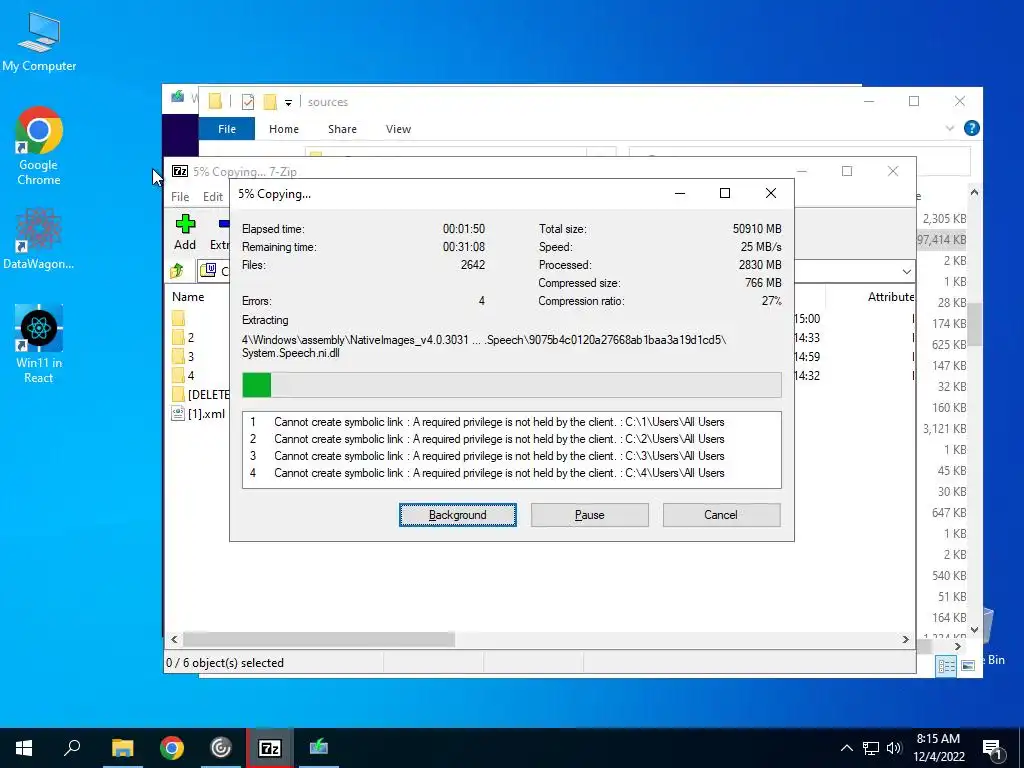Image resolution: width=1024 pixels, height=768 pixels.
Task: Open the Windows Start menu
Action: pyautogui.click(x=24, y=748)
